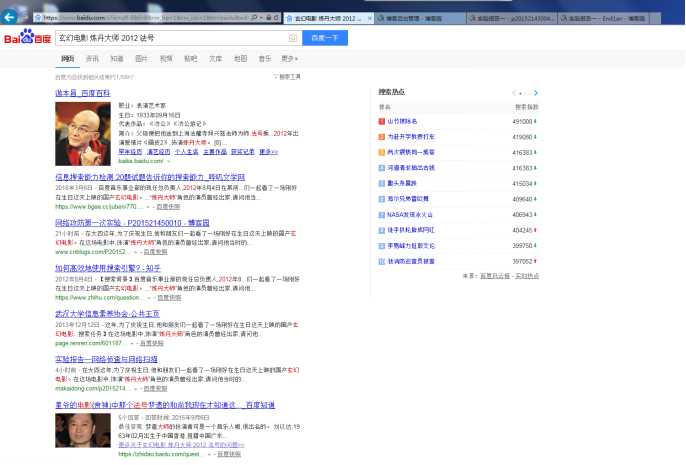686x465 pixels.
Task: Open the 演艺经历 sub-link
Action: (158, 152)
